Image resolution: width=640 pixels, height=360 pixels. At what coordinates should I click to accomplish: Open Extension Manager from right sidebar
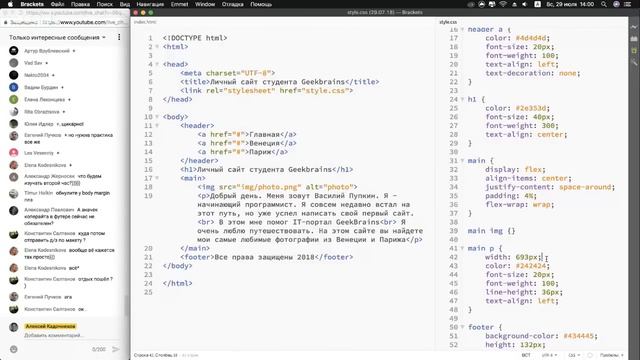coord(634,39)
